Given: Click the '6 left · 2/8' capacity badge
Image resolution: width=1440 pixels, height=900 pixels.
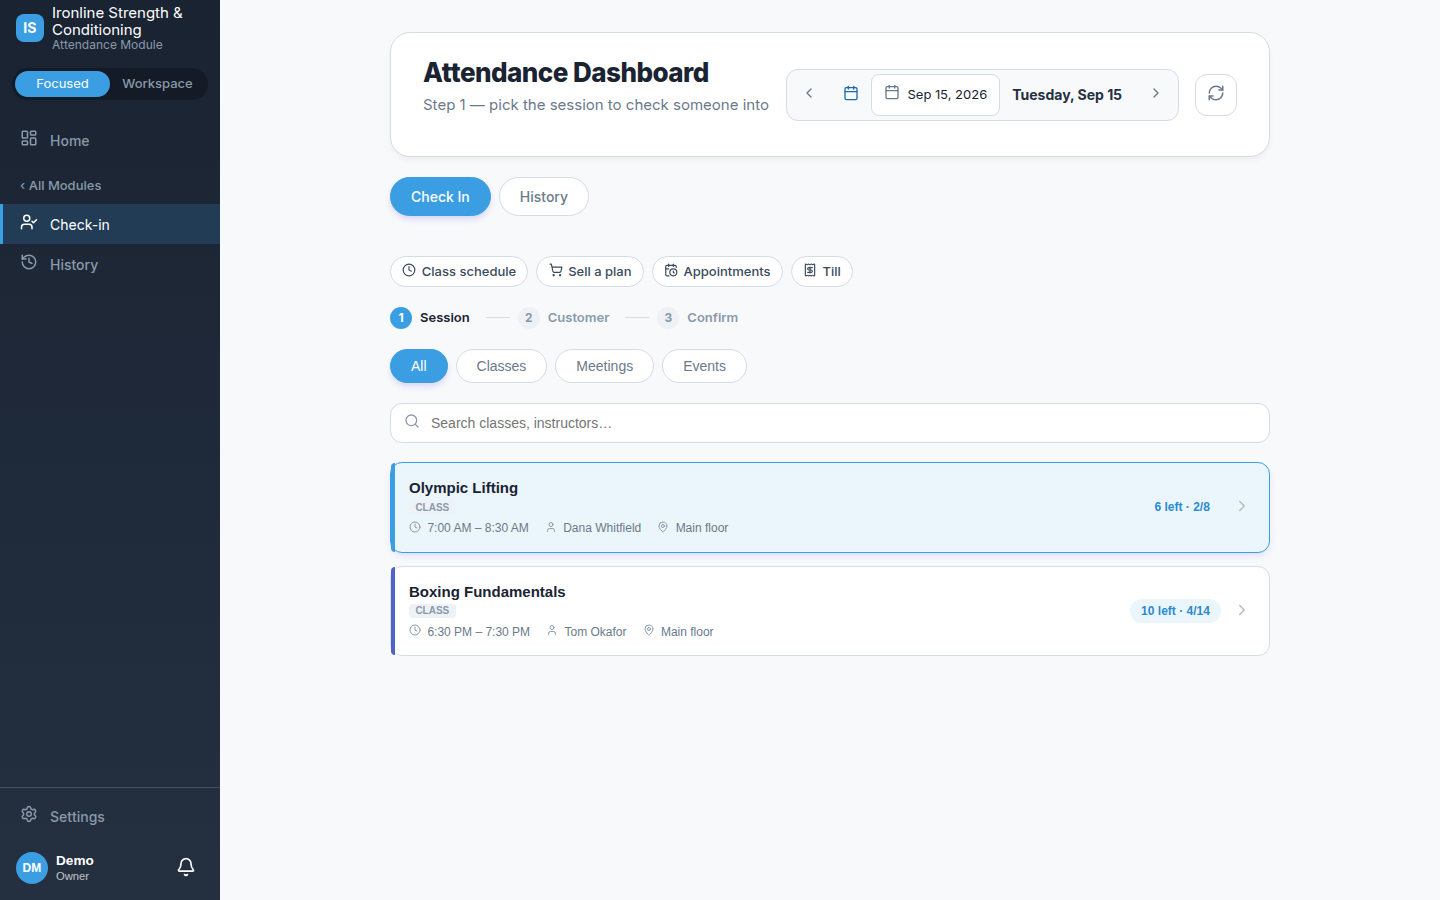Looking at the screenshot, I should pos(1182,507).
